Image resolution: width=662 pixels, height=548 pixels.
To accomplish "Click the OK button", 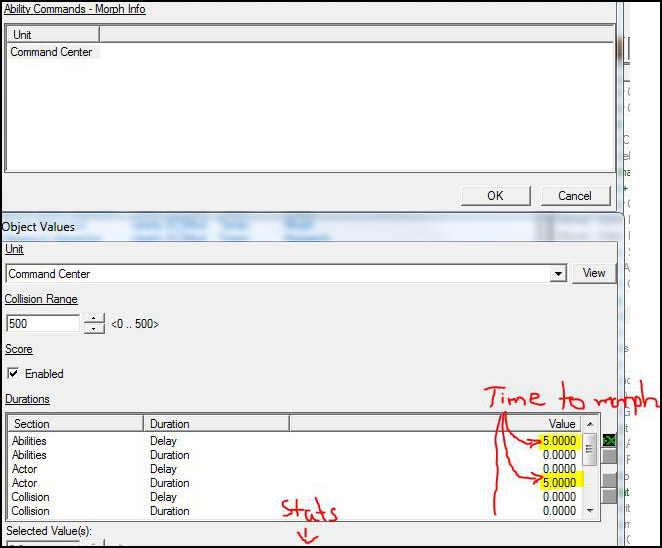I will pos(495,196).
